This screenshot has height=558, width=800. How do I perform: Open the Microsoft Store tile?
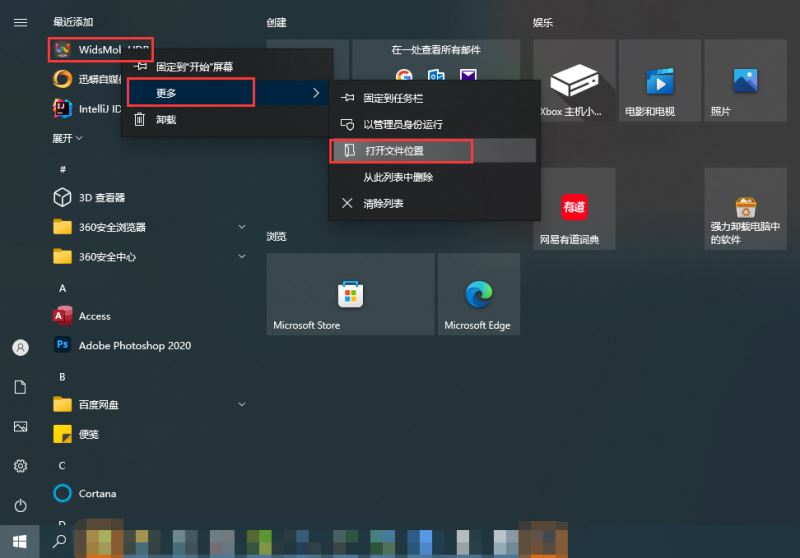tap(351, 294)
